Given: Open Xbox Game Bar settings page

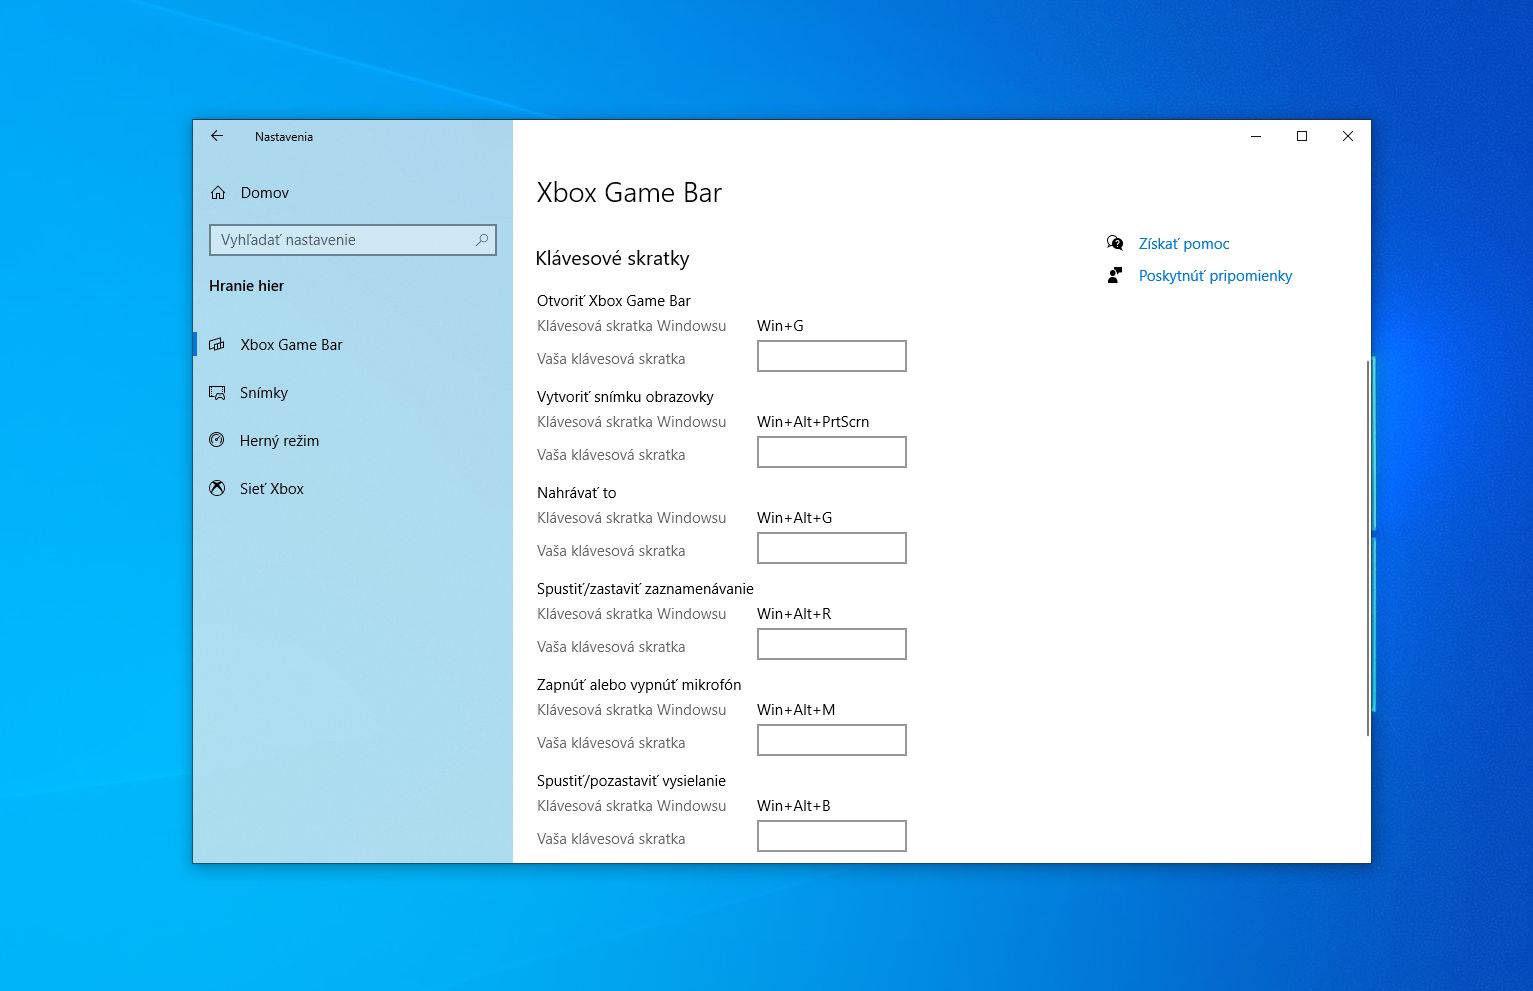Looking at the screenshot, I should pyautogui.click(x=353, y=345).
